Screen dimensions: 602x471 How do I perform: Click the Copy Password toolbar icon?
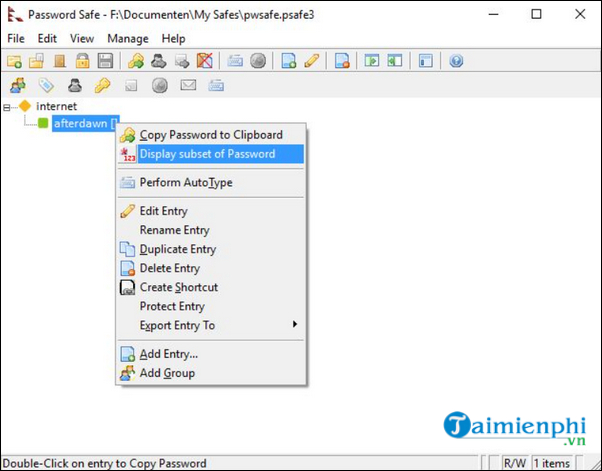[136, 61]
